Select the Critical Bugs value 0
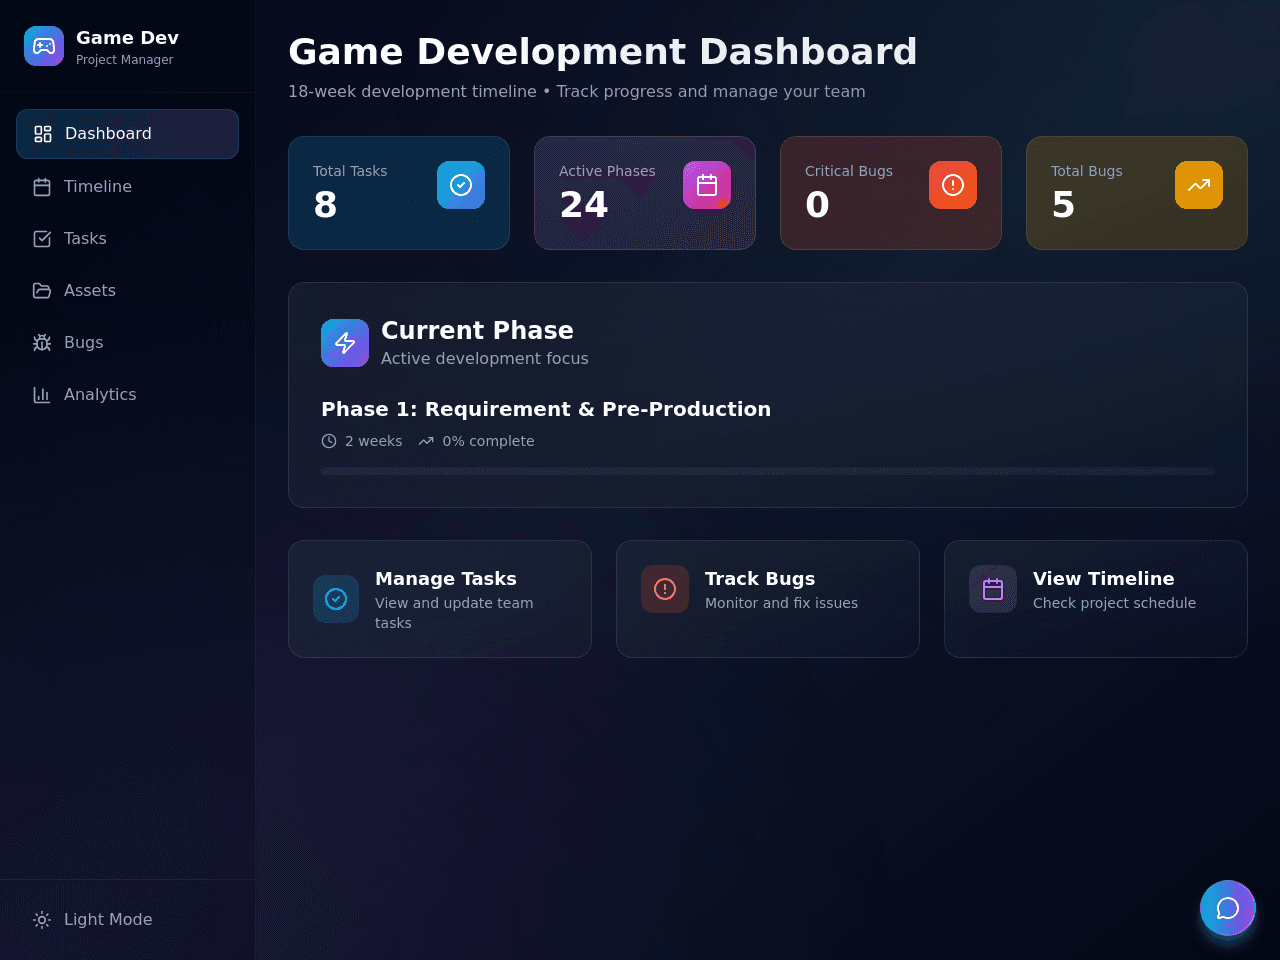 [x=817, y=205]
